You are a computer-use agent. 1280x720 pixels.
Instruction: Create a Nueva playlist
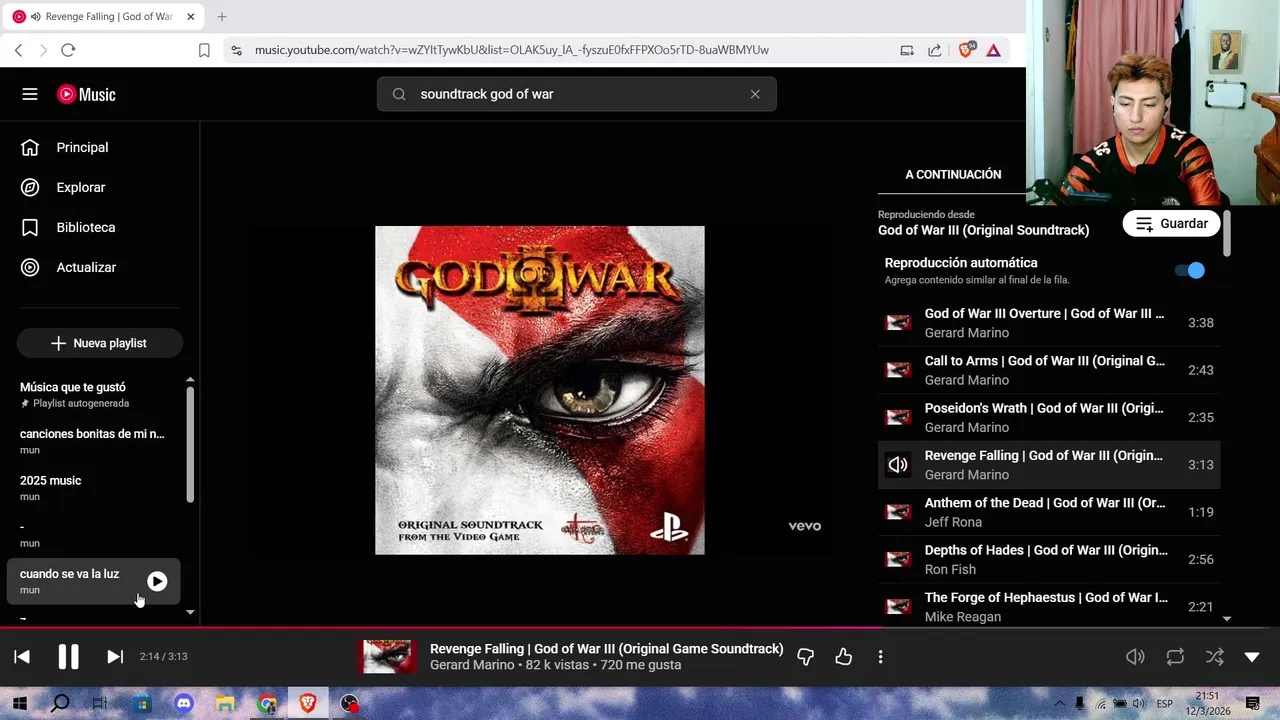[99, 343]
